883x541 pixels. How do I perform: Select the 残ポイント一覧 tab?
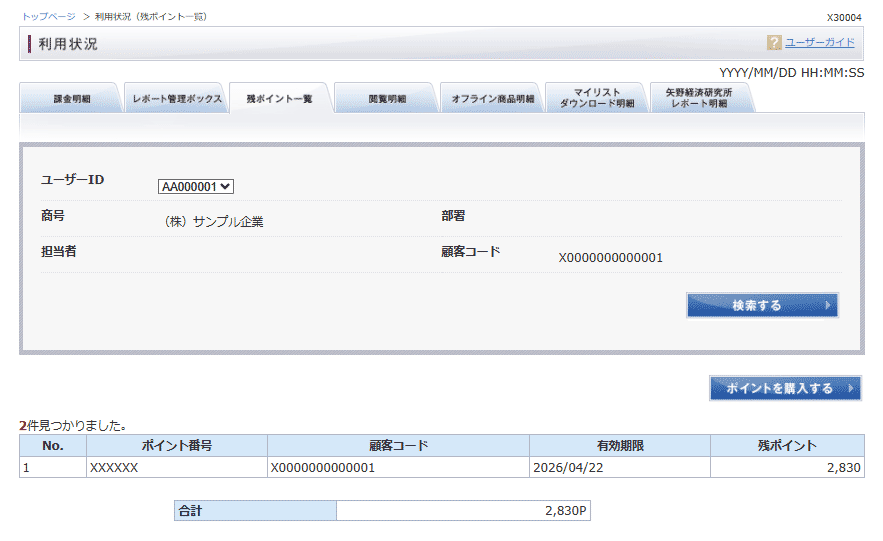(x=280, y=99)
